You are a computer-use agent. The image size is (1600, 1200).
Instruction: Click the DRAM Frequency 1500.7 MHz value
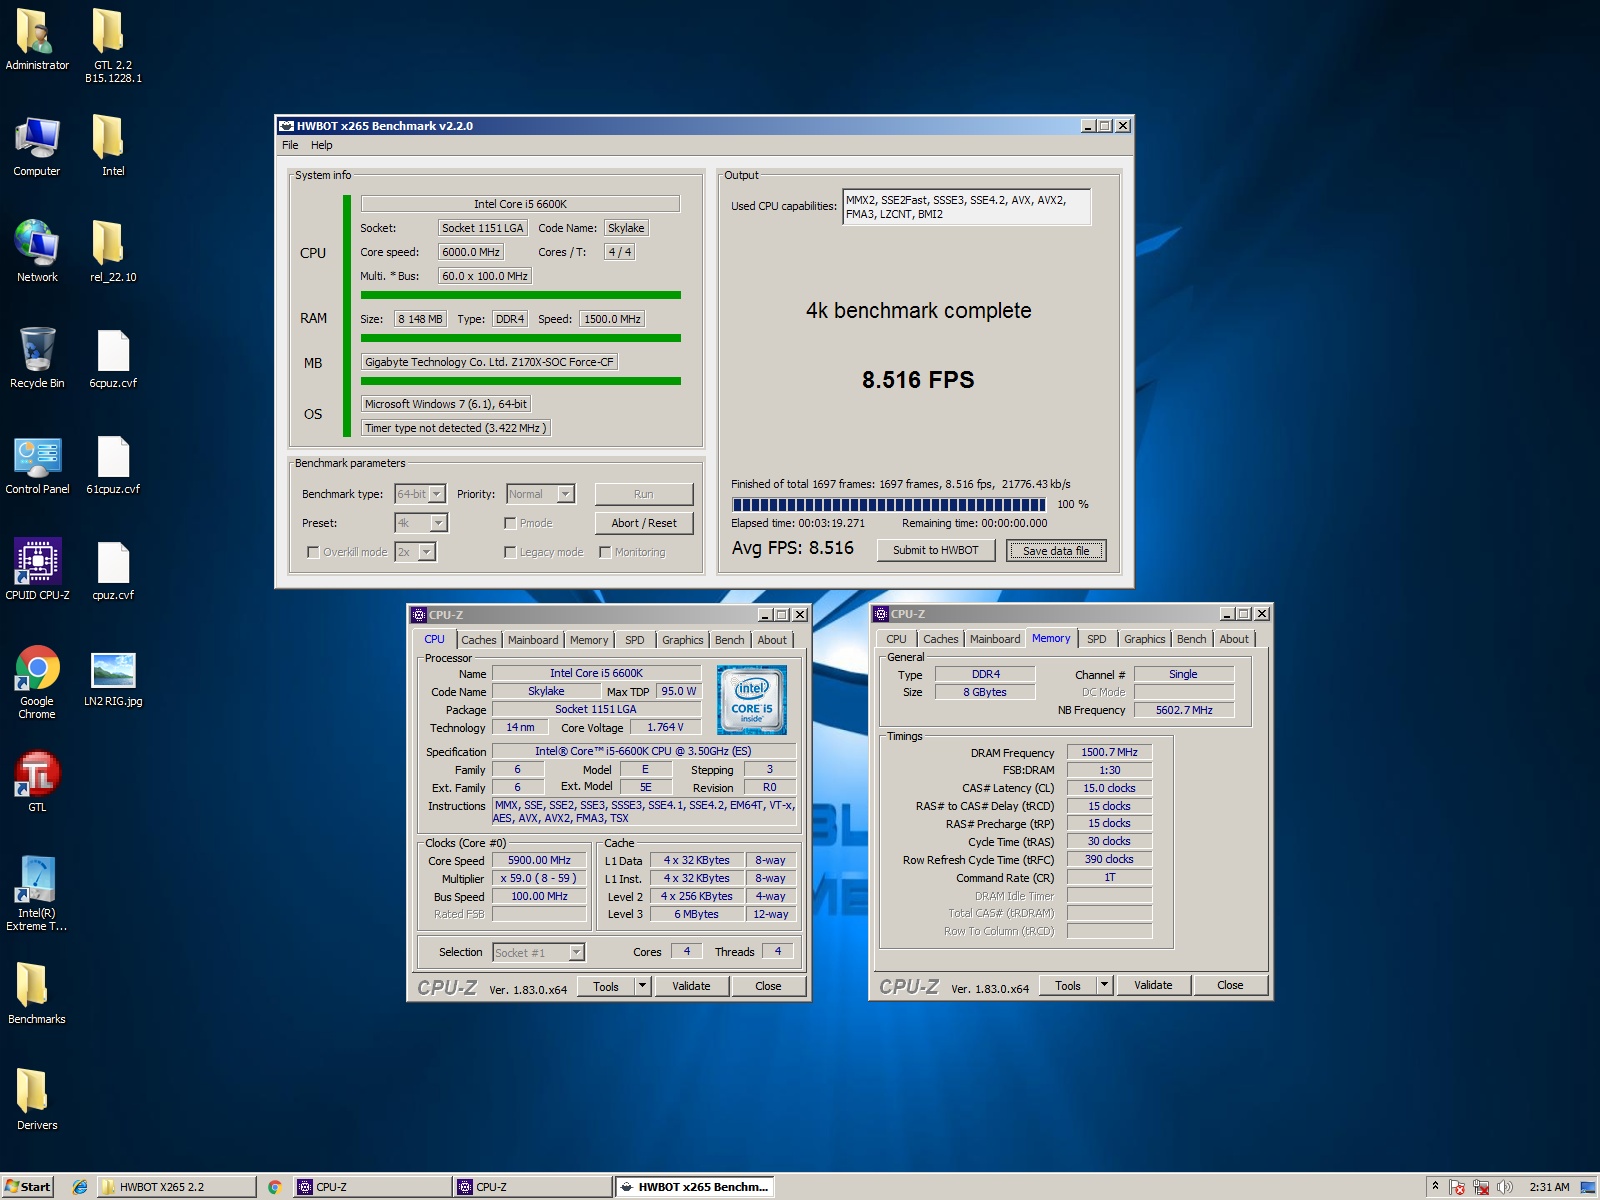pyautogui.click(x=1109, y=752)
